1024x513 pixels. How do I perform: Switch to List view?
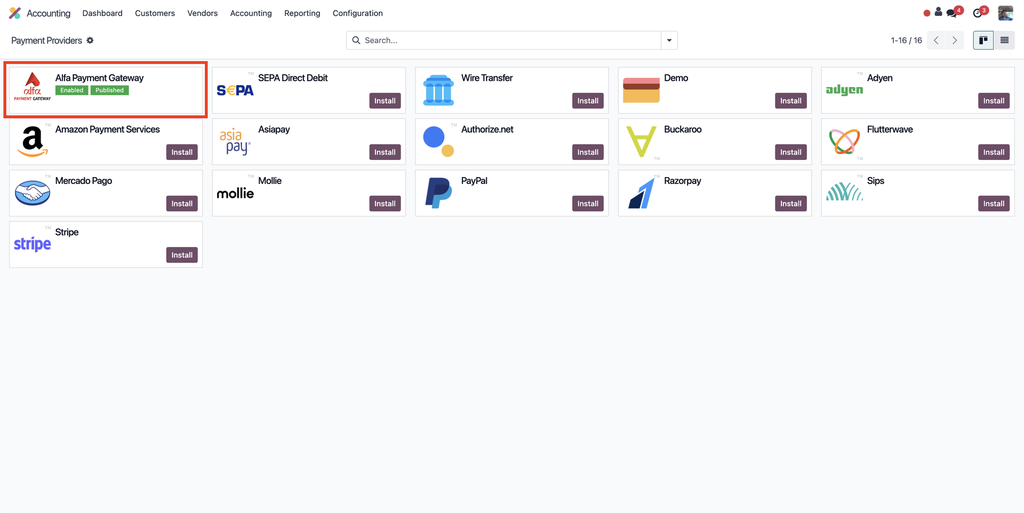click(x=1004, y=40)
